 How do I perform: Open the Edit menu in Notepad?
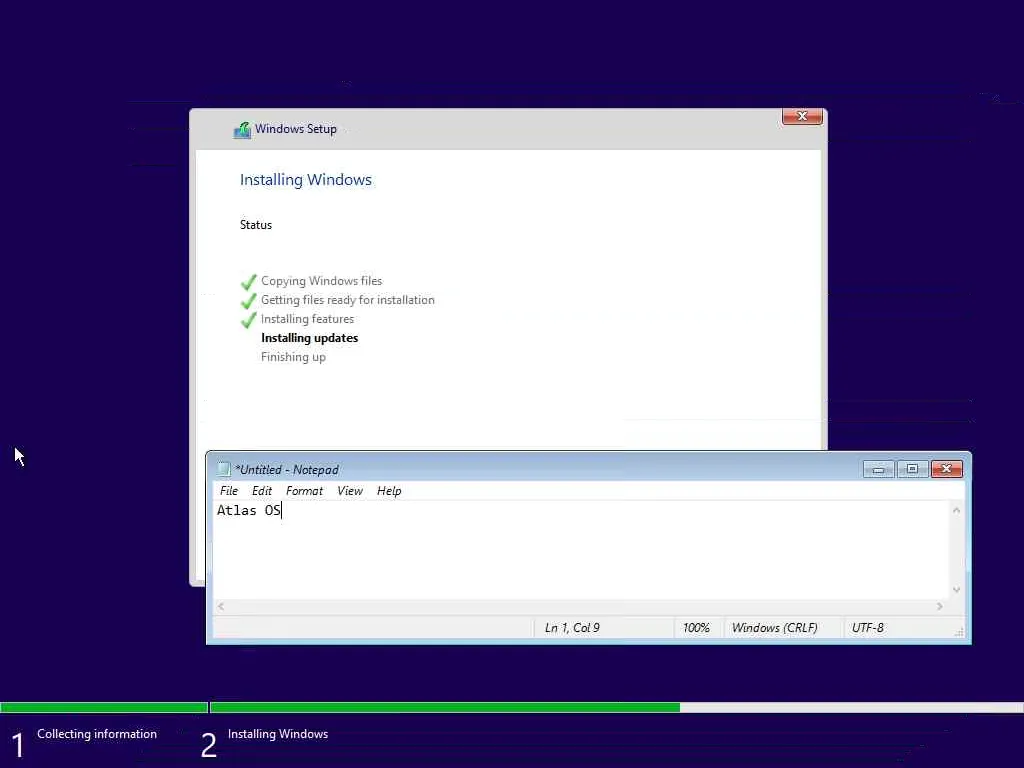[262, 490]
